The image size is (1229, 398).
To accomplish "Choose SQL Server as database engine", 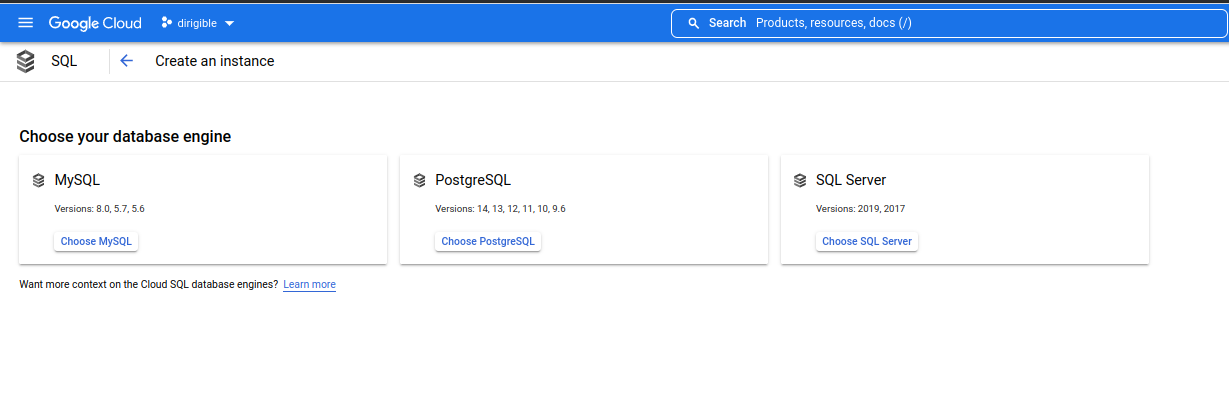I will coord(867,241).
